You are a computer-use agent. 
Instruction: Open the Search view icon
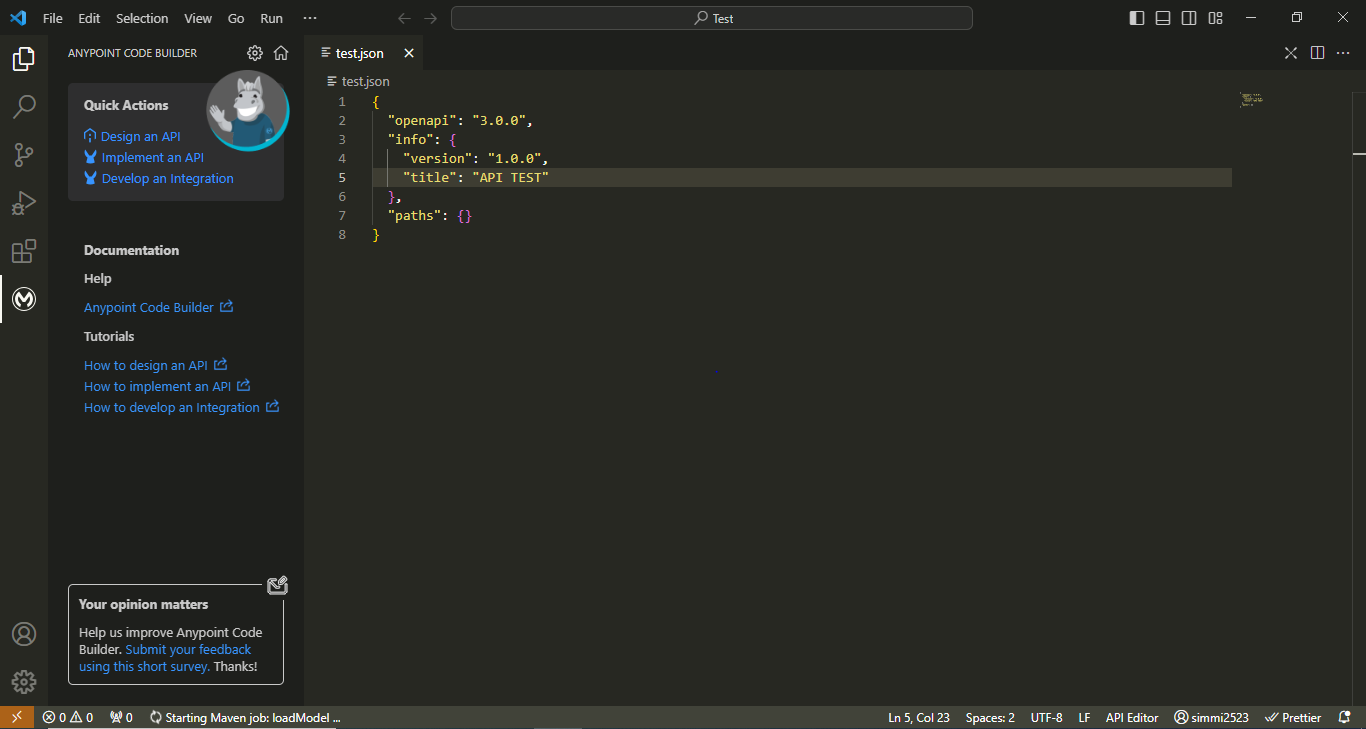(24, 107)
